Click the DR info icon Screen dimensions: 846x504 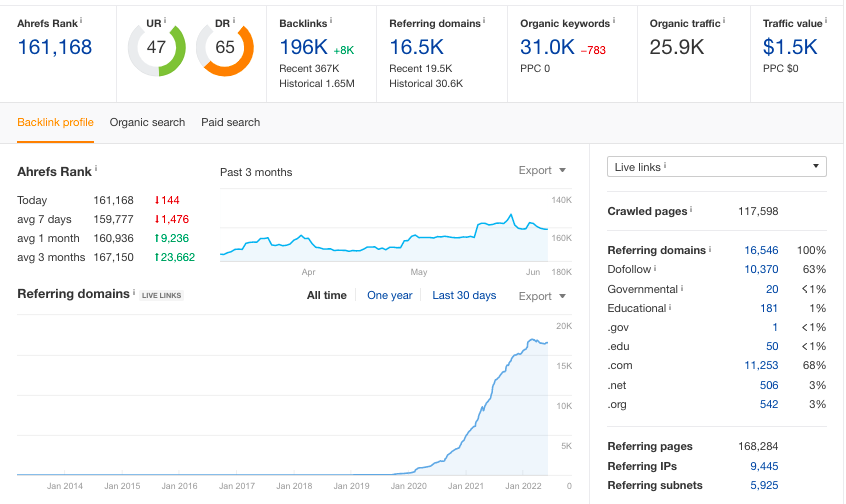click(234, 21)
